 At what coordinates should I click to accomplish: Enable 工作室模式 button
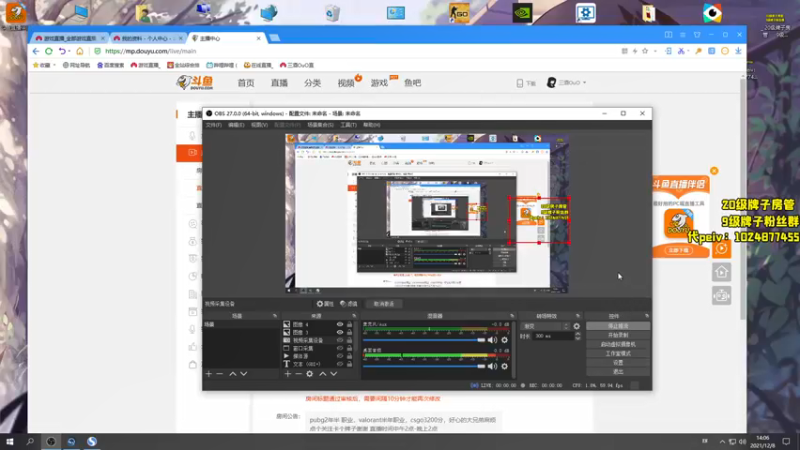tap(618, 353)
